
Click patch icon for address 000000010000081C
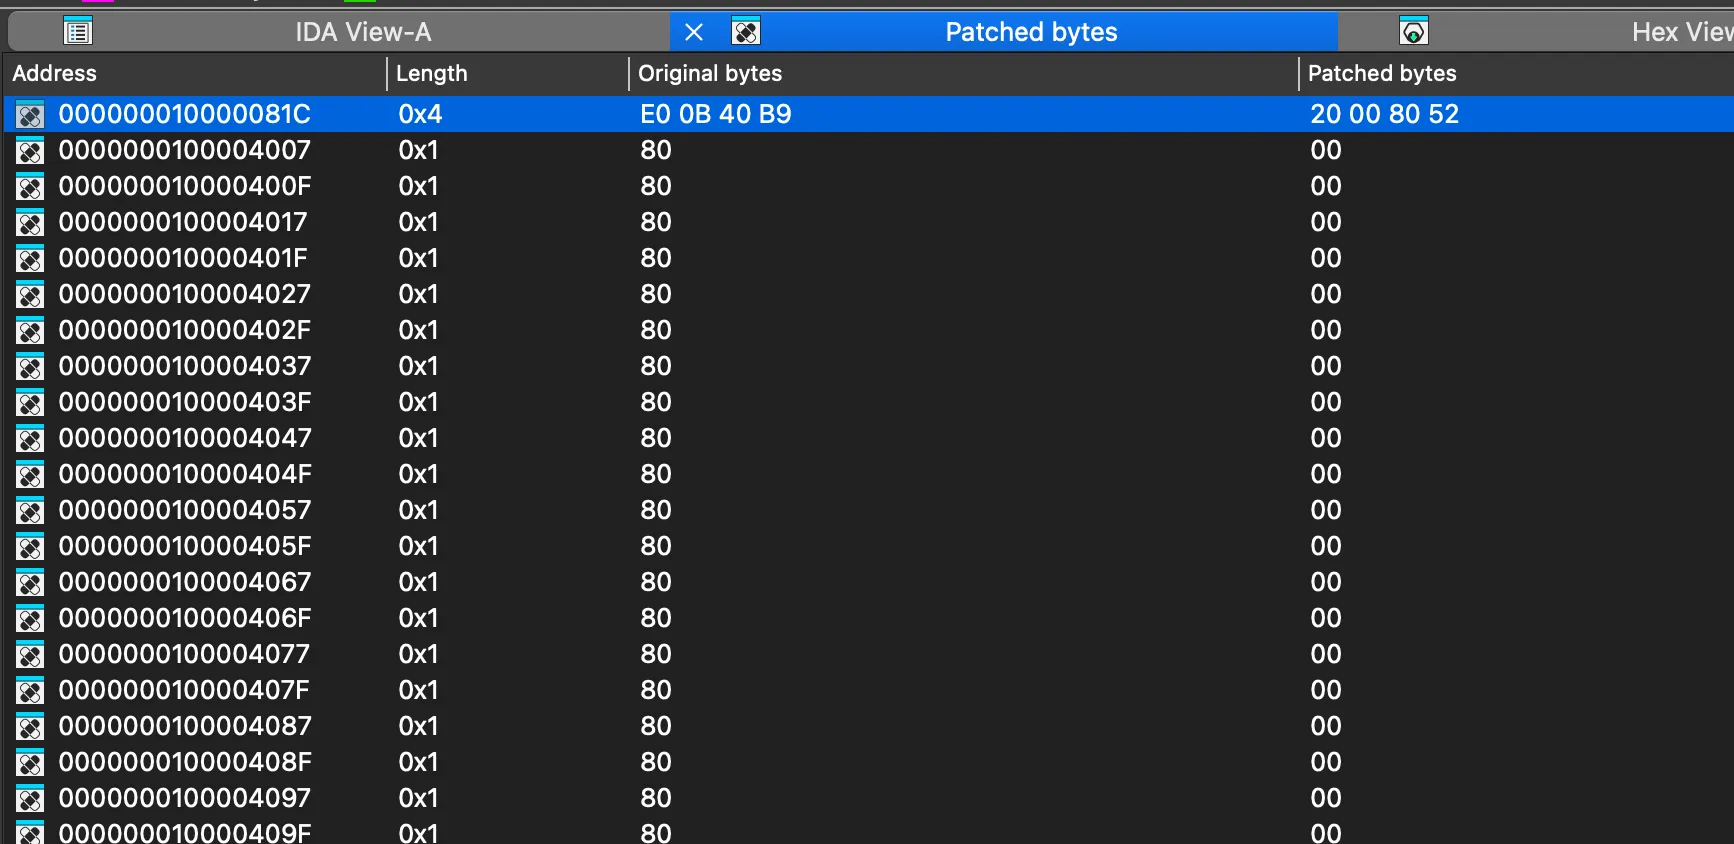tap(30, 115)
